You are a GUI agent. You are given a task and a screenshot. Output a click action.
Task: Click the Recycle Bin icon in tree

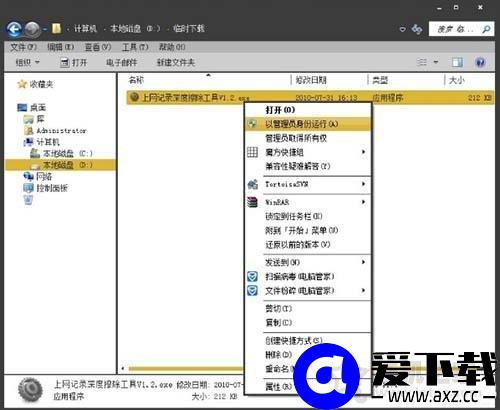click(x=29, y=200)
